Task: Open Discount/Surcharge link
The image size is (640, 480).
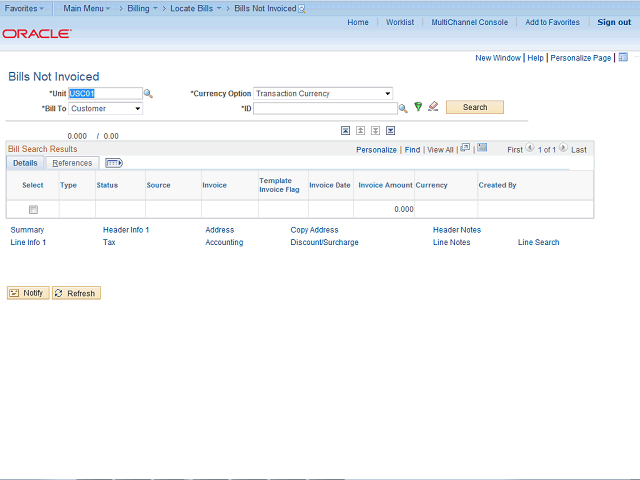Action: [324, 242]
